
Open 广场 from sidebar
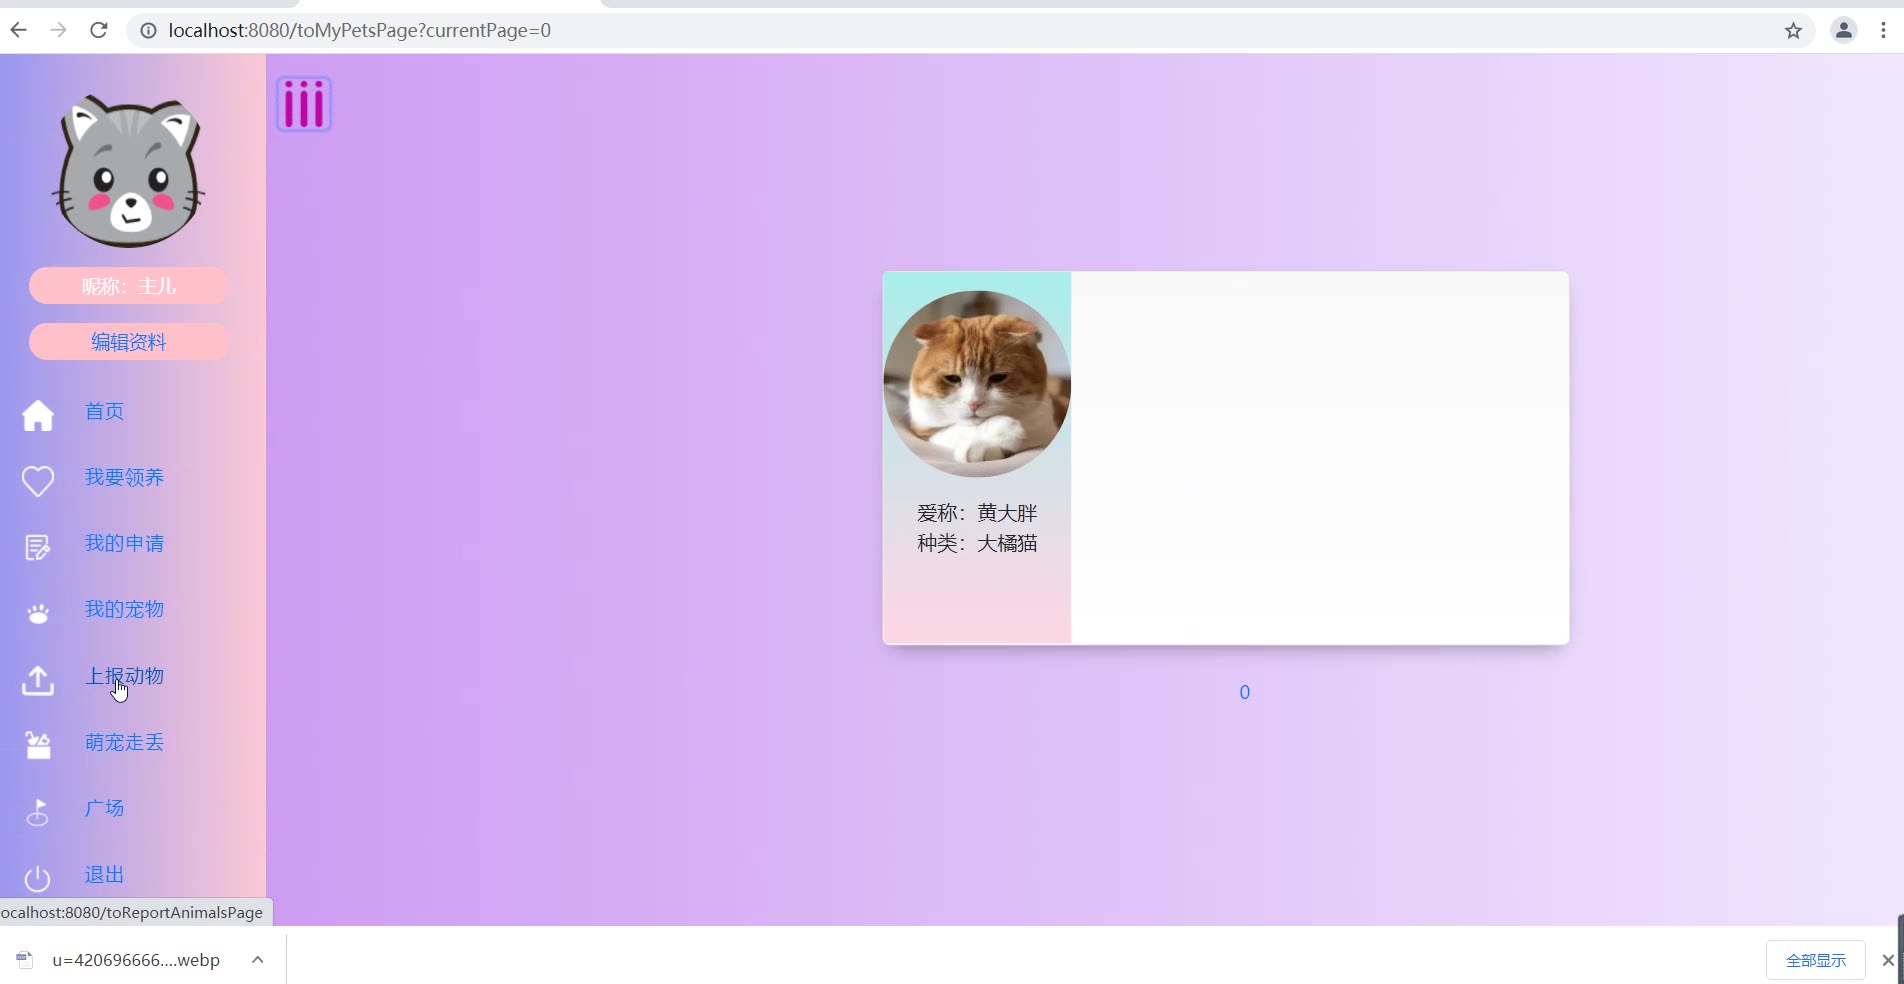tap(104, 808)
